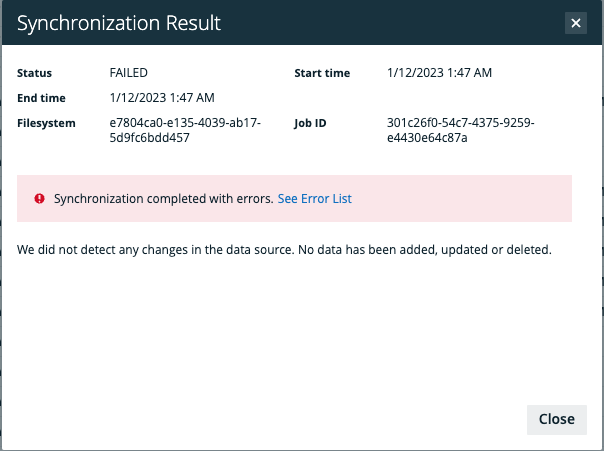Open the See Error List link
The height and width of the screenshot is (451, 604).
click(x=314, y=199)
